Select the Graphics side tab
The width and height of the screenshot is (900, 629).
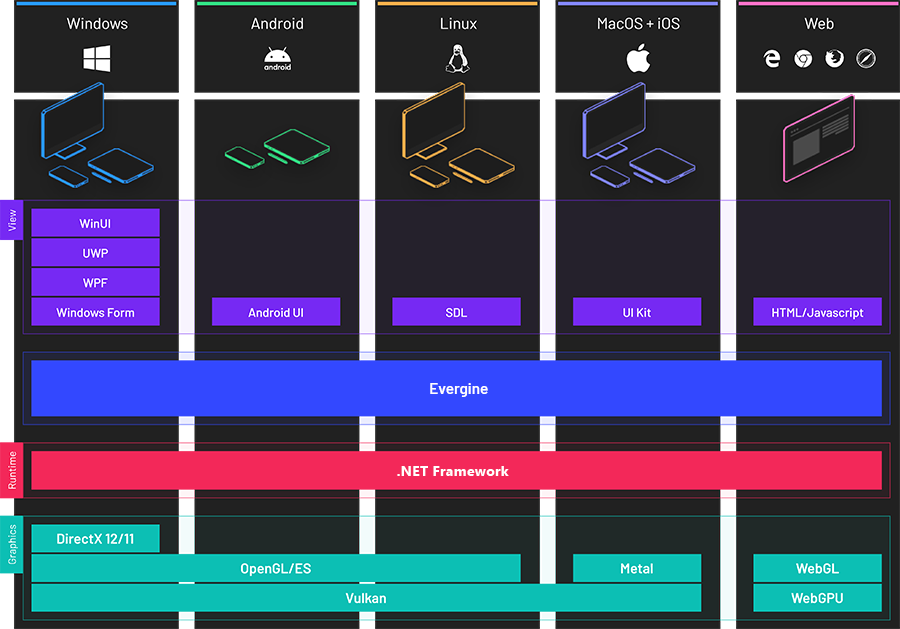click(12, 544)
